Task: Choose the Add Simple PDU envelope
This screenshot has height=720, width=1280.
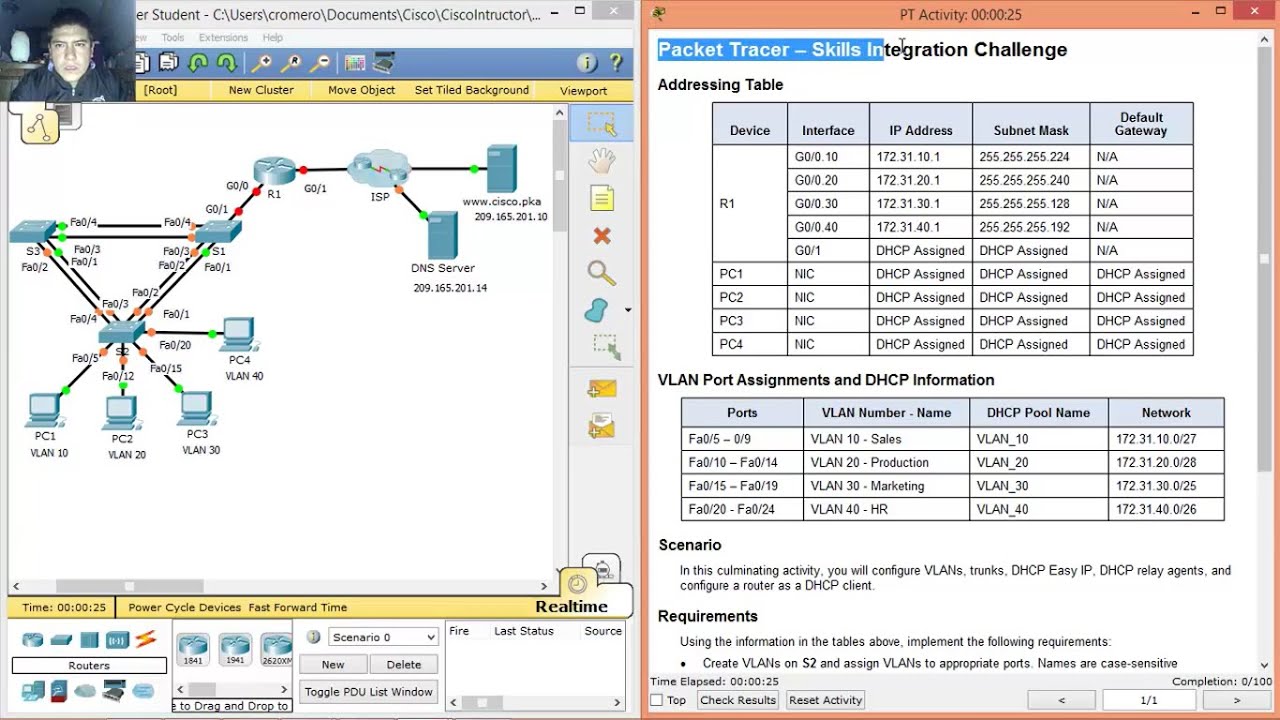Action: (601, 389)
